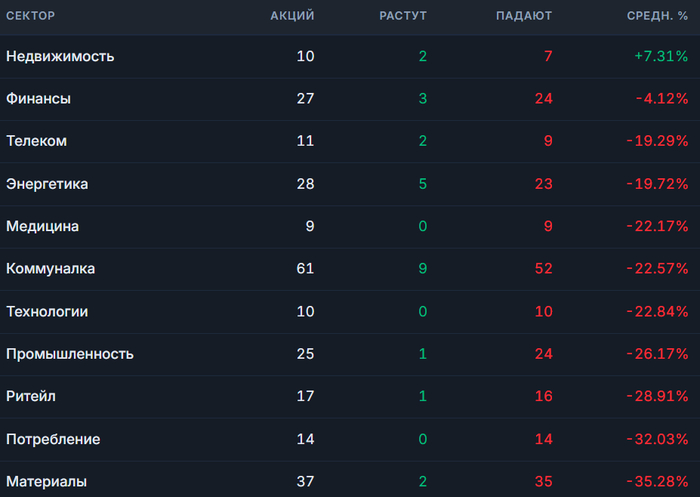This screenshot has height=497, width=700.
Task: Click the -22.57% average for Коммуналка
Action: [x=657, y=269]
